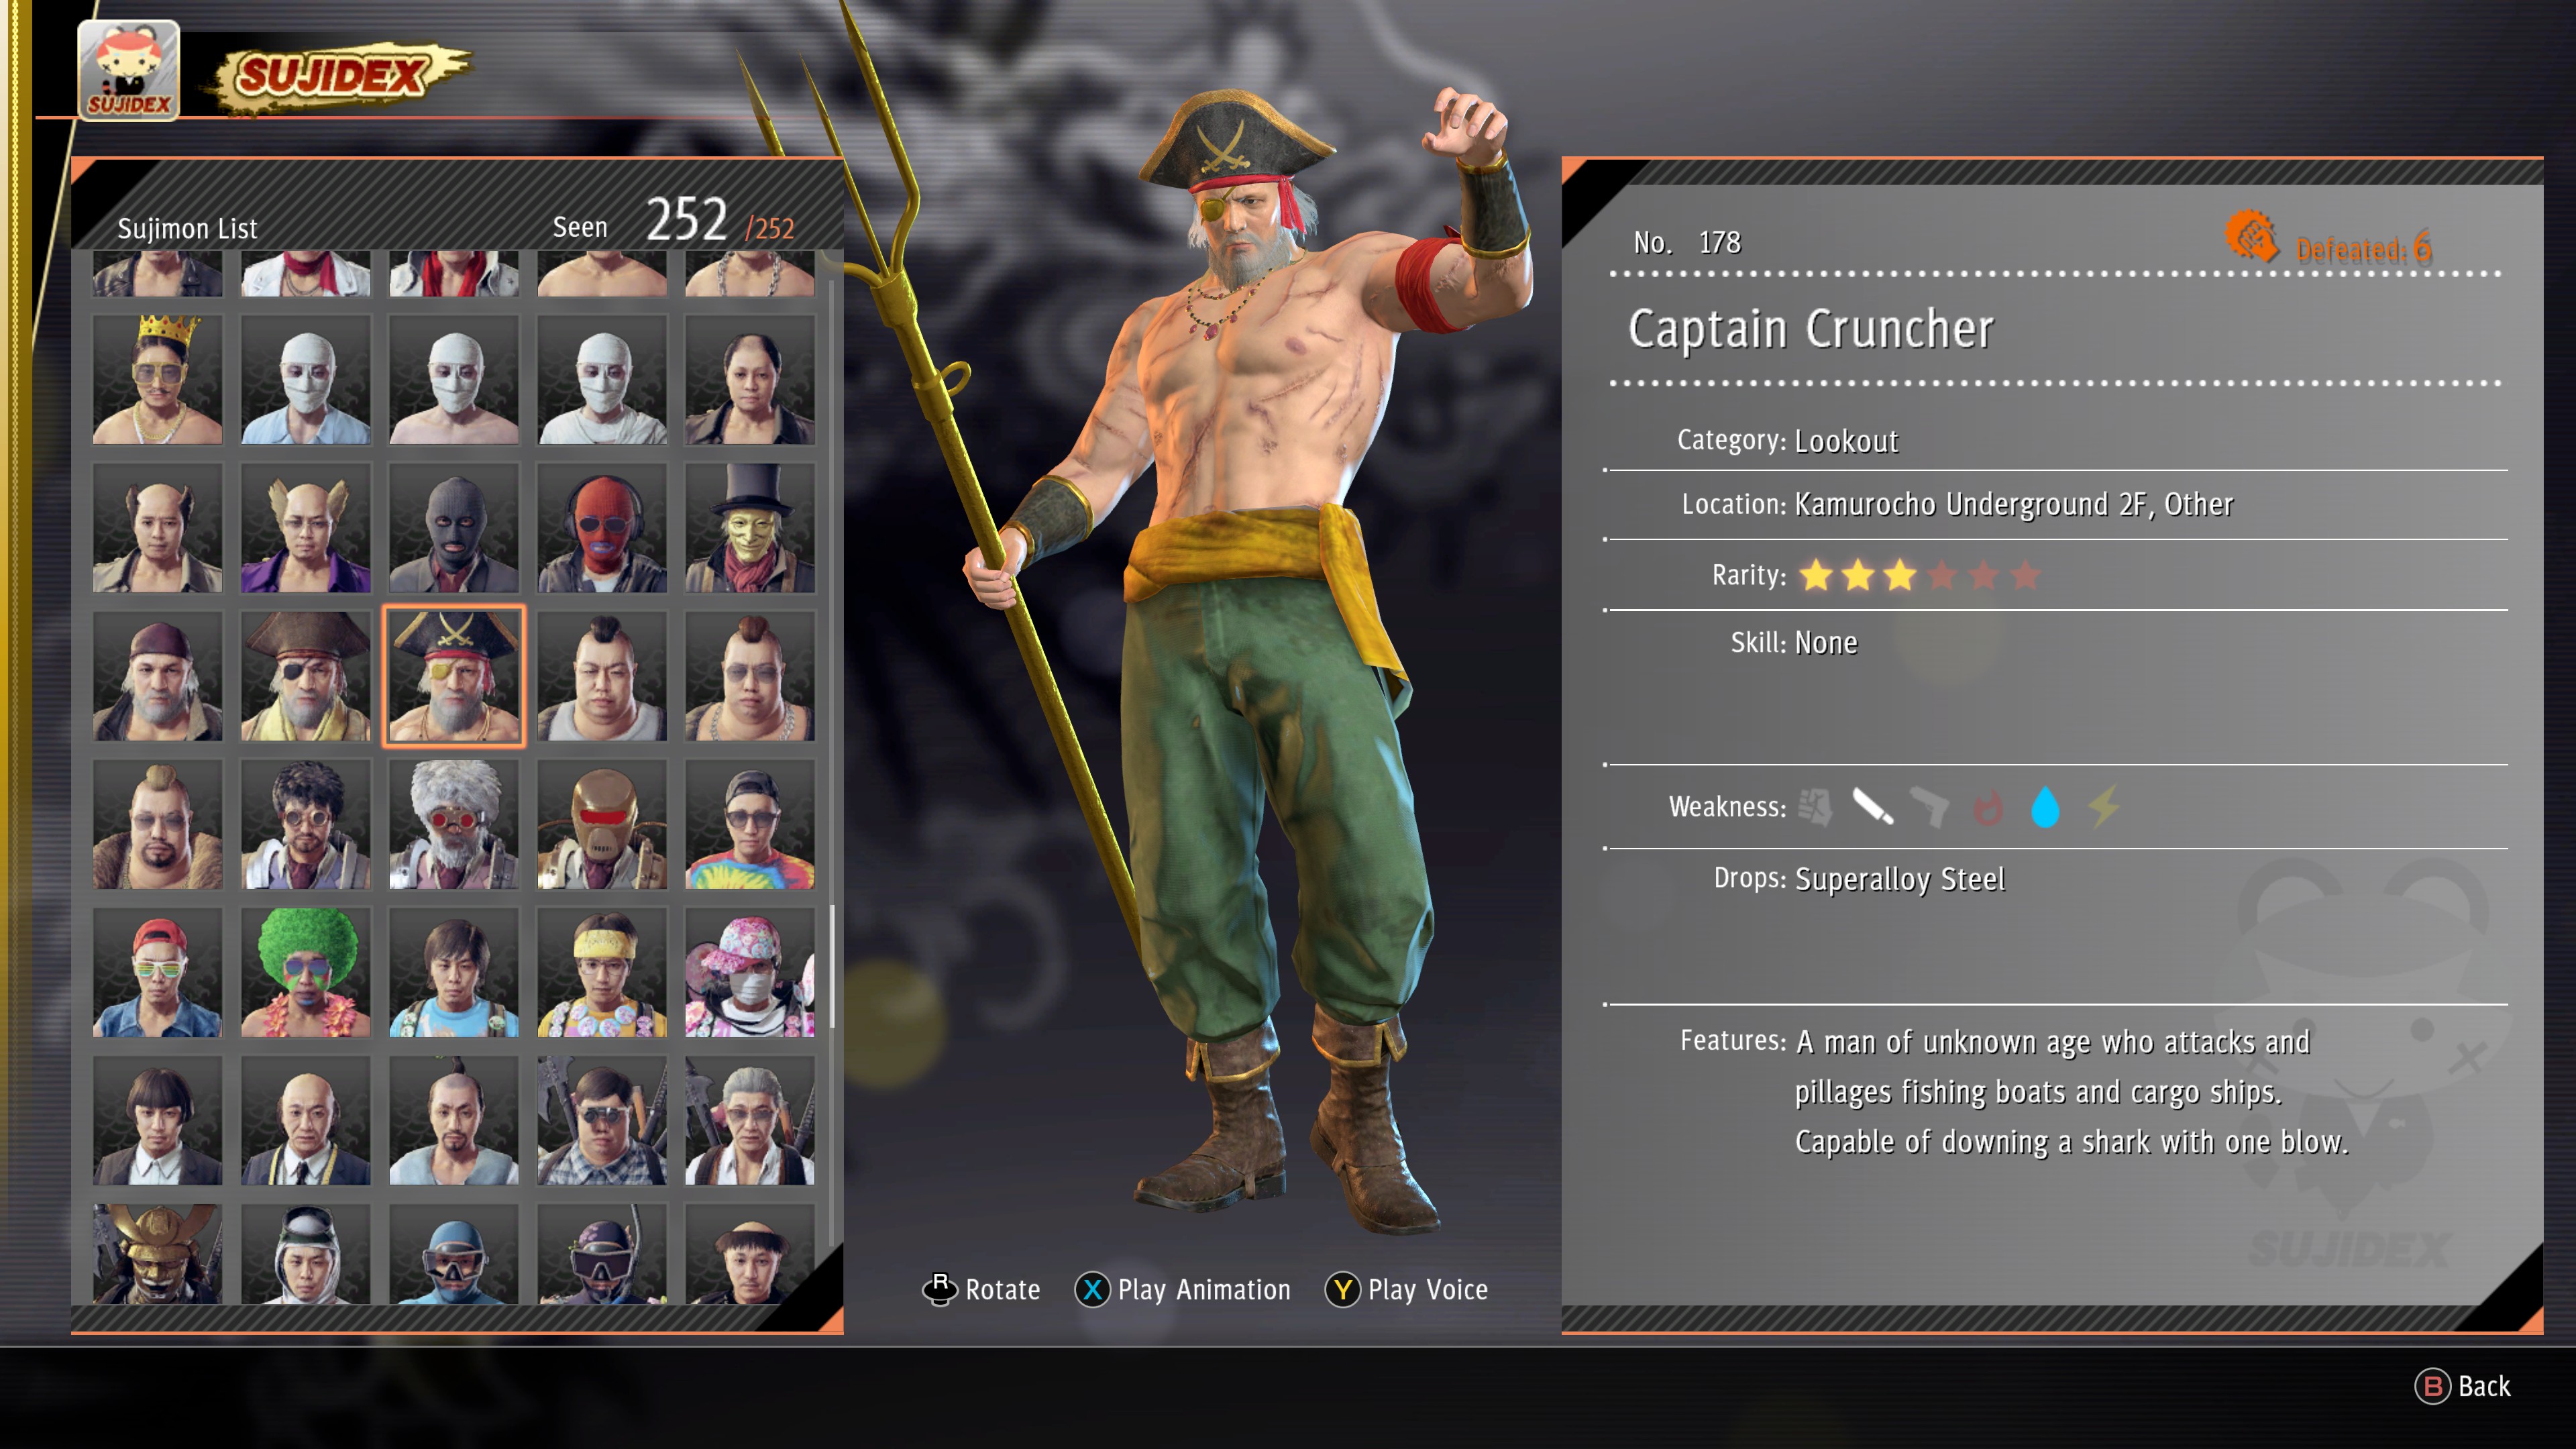Select the top hat gold mask Sujimon
Image resolution: width=2576 pixels, height=1449 pixels.
[x=750, y=527]
